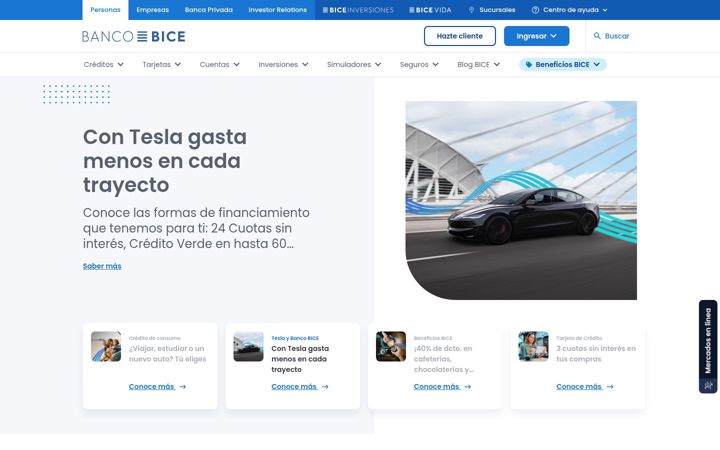Expand the Centro de ayuda dropdown chevron
This screenshot has height=450, width=720.
click(x=605, y=10)
